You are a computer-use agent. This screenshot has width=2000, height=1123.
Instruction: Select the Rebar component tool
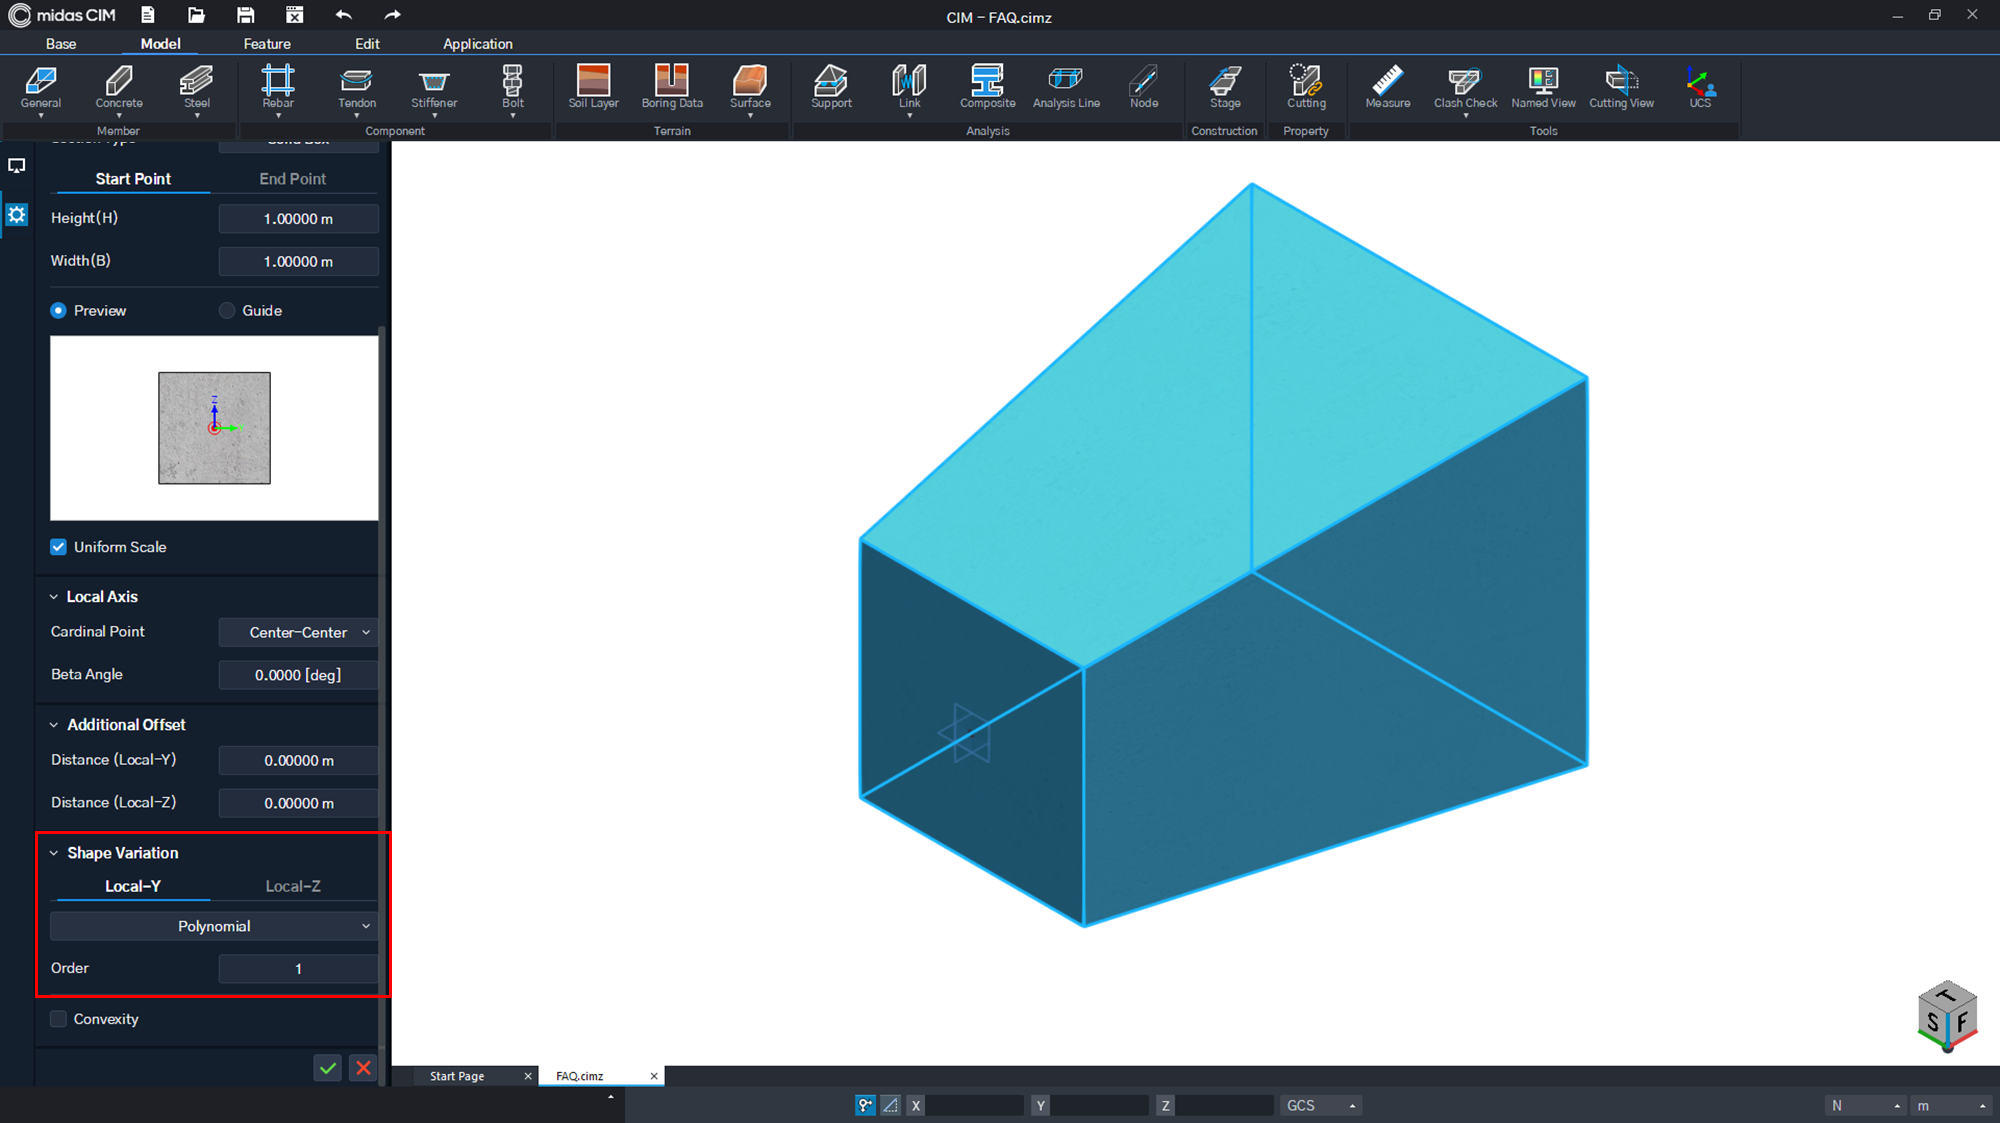click(x=278, y=87)
